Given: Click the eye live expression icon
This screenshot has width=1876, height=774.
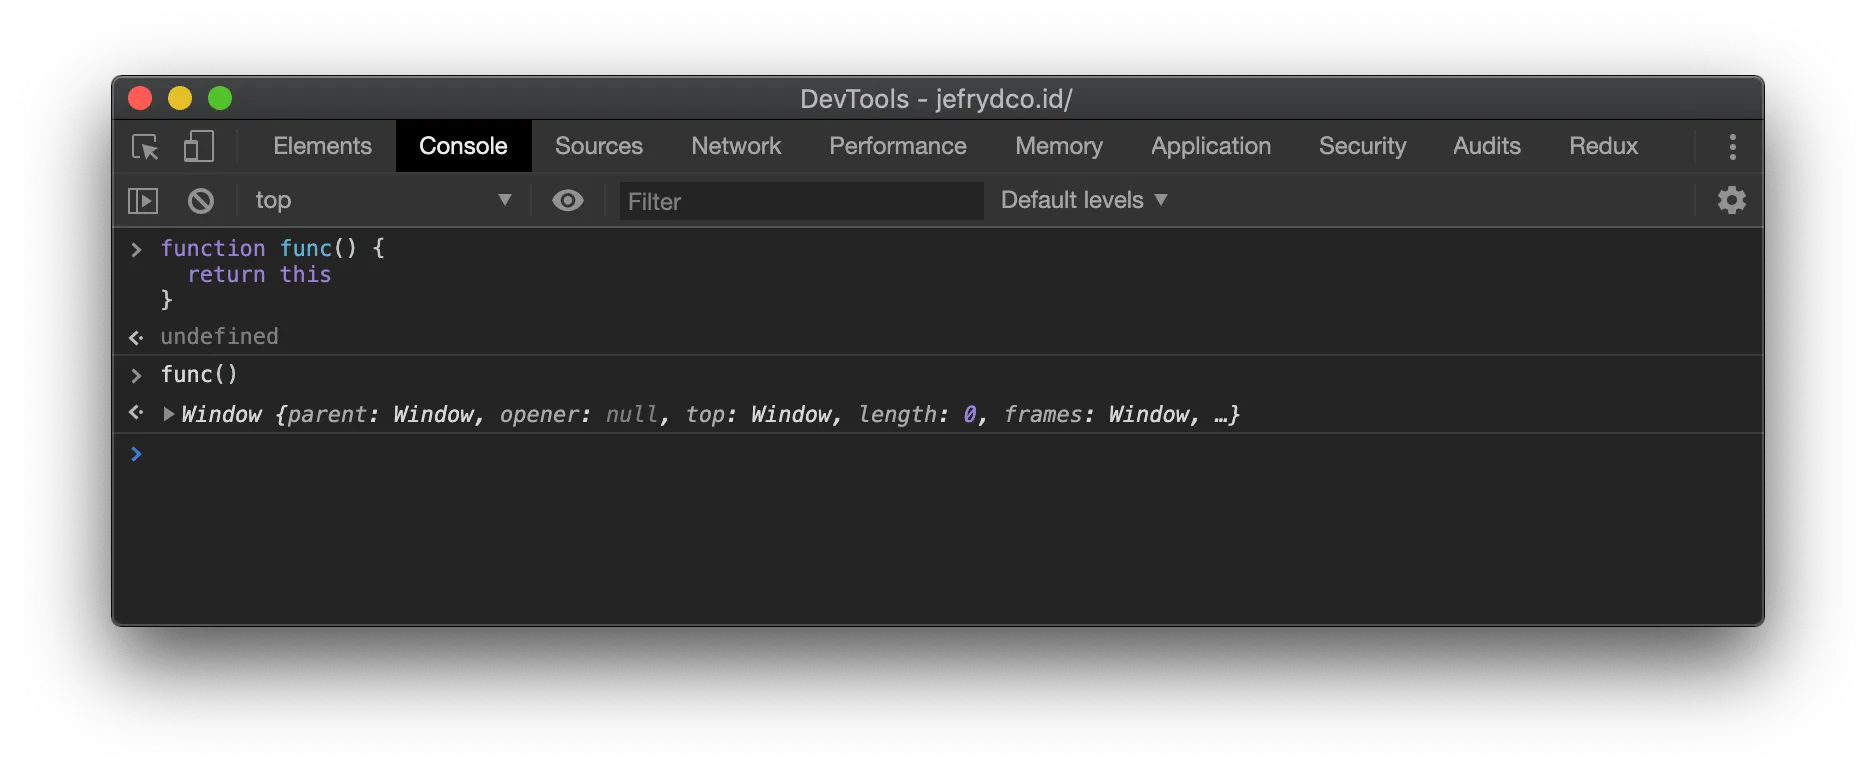Looking at the screenshot, I should (568, 201).
